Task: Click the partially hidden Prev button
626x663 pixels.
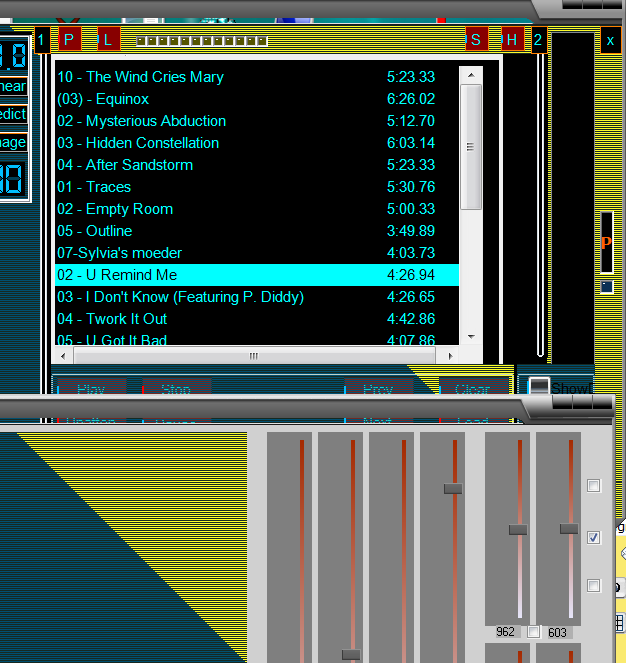Action: [379, 386]
